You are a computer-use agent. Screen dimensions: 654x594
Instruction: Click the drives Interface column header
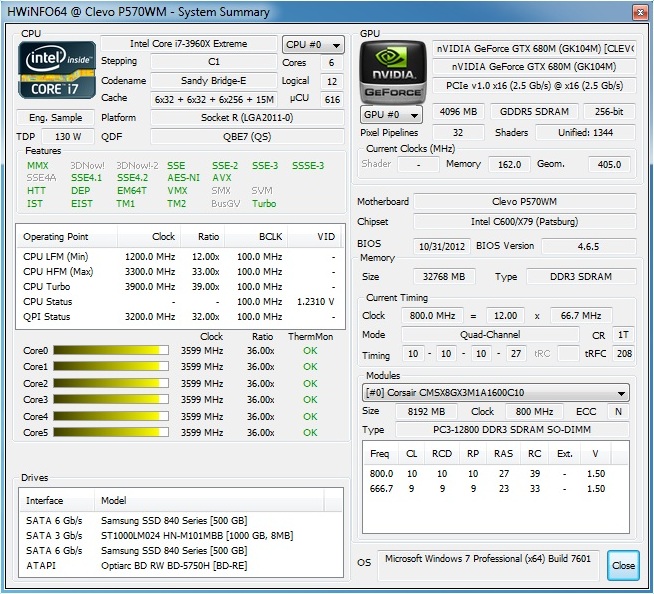tap(57, 500)
